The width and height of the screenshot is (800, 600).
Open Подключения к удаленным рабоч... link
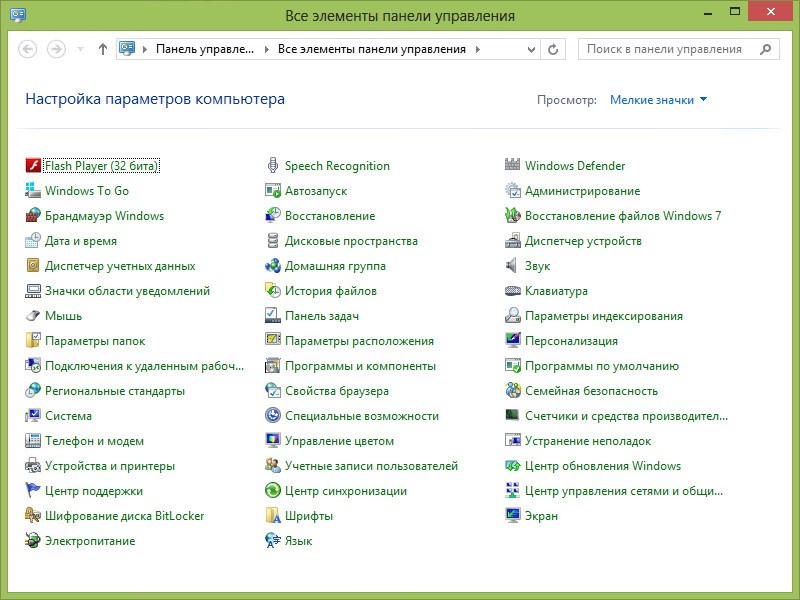[144, 366]
